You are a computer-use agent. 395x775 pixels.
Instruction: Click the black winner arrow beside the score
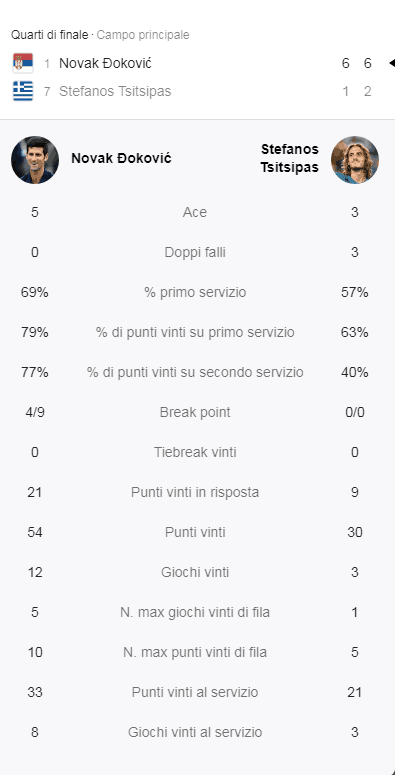click(392, 63)
